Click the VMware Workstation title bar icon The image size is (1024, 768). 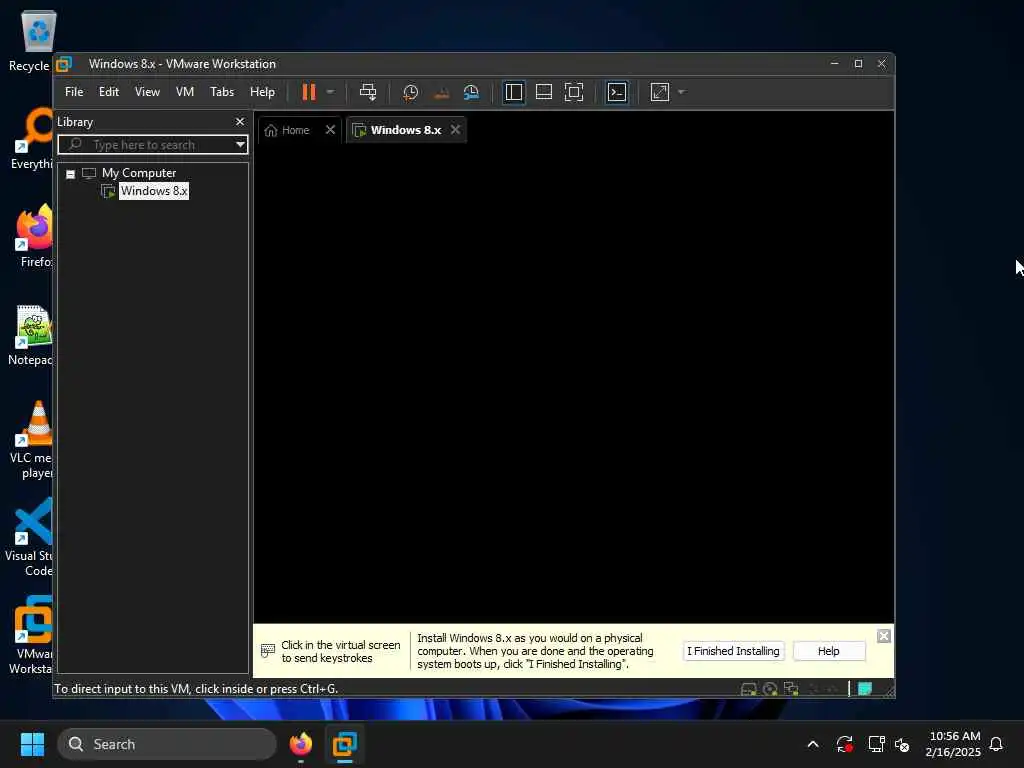(x=63, y=64)
